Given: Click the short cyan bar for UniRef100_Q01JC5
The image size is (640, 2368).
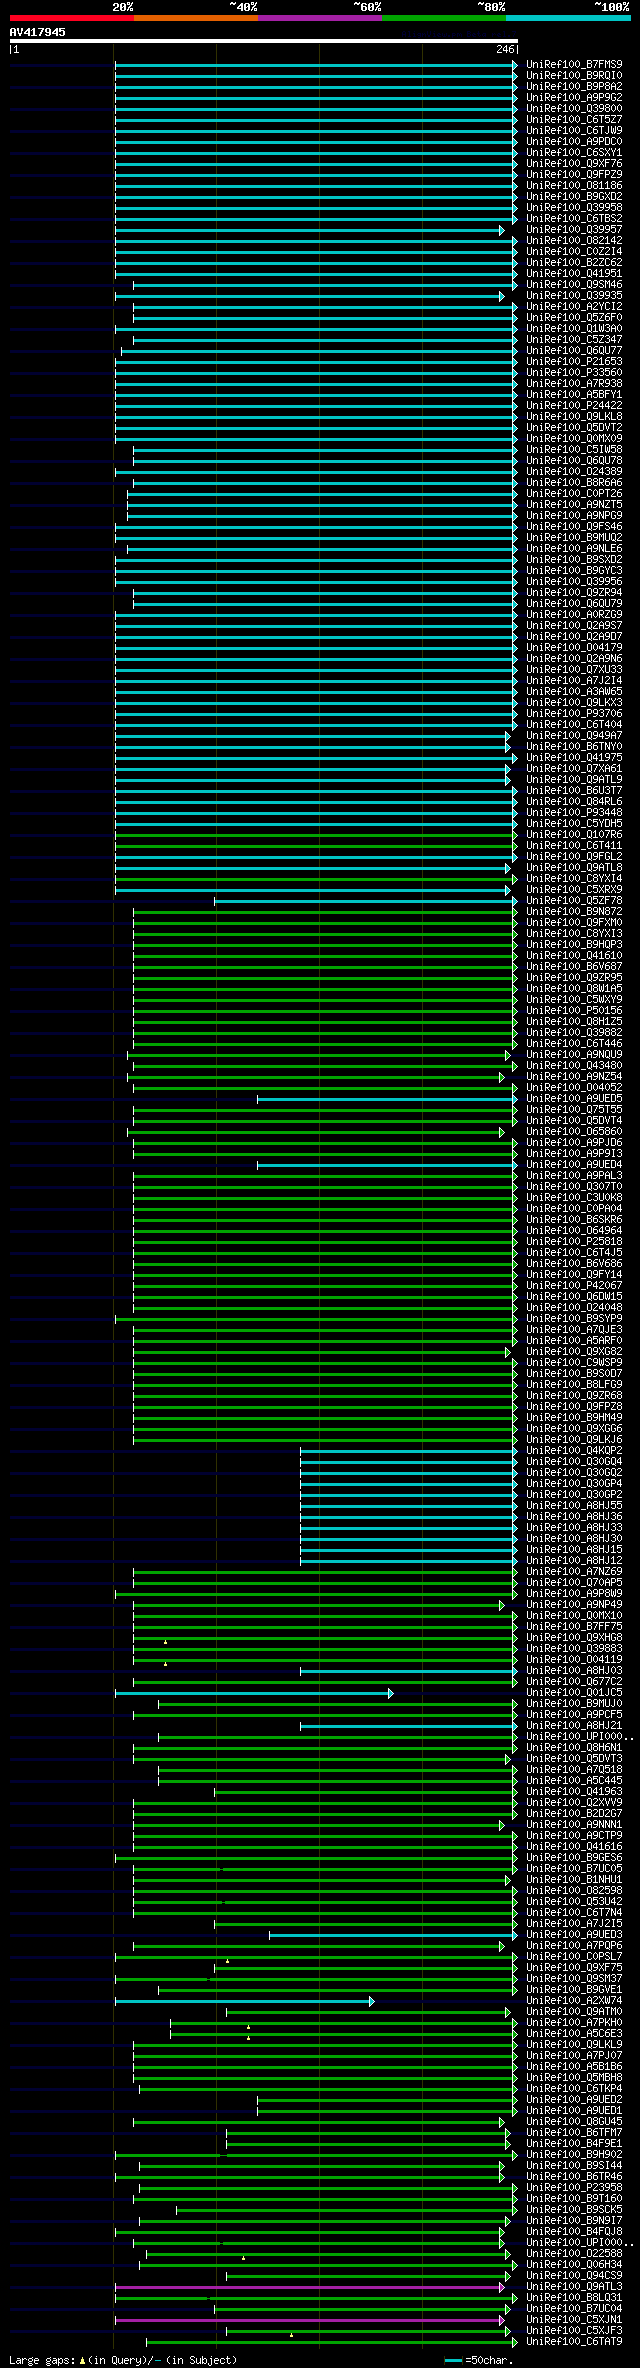Looking at the screenshot, I should coord(254,1693).
